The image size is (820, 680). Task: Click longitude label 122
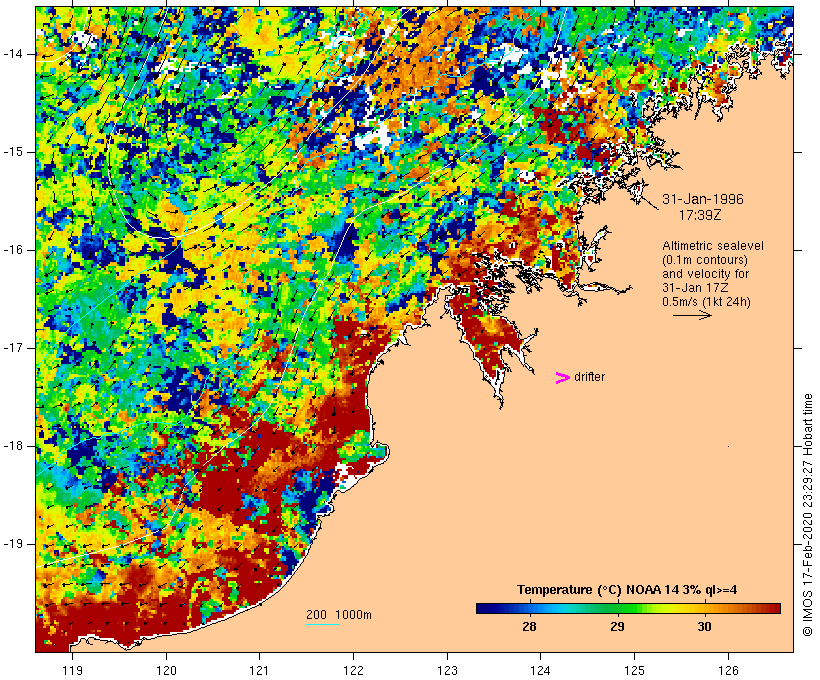(x=353, y=670)
